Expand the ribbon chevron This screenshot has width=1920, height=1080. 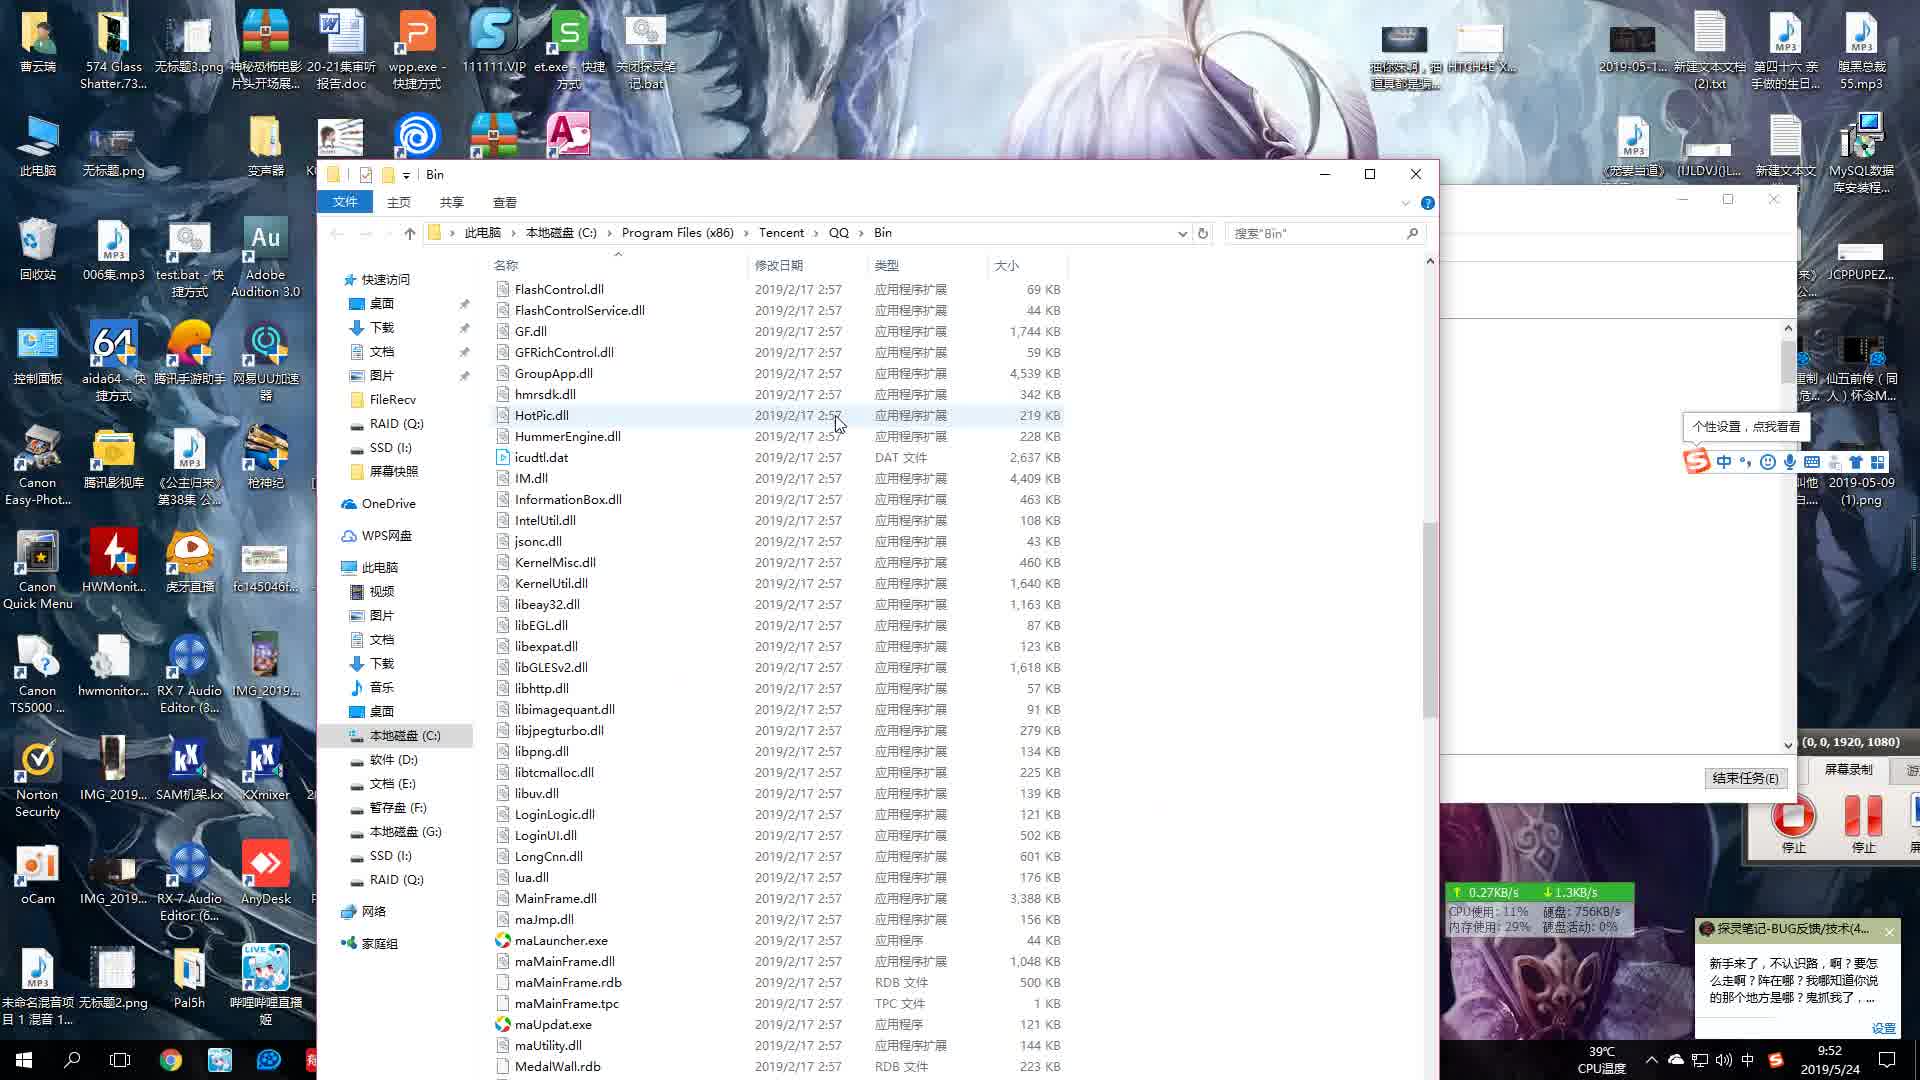tap(1405, 202)
